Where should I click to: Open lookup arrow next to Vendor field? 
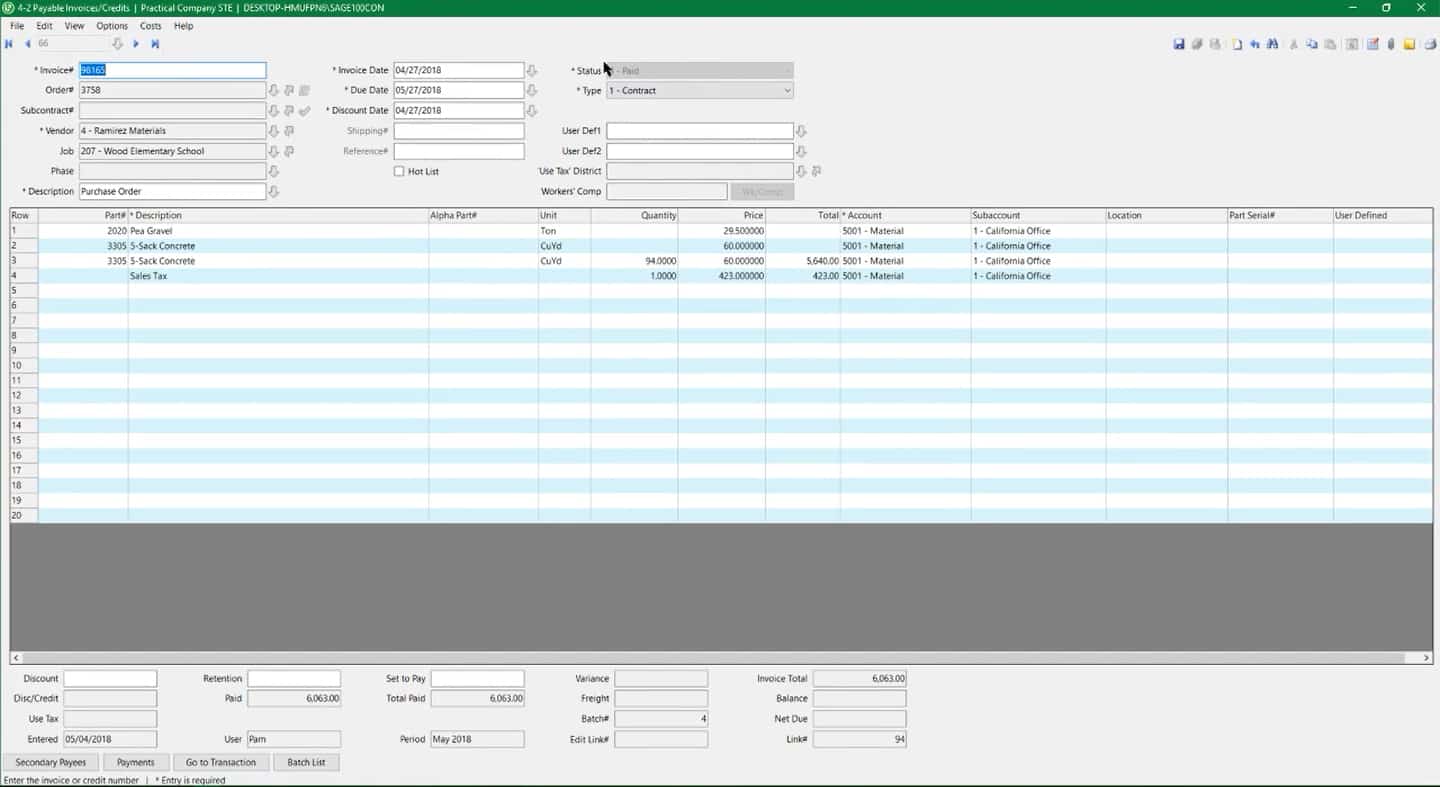tap(274, 131)
